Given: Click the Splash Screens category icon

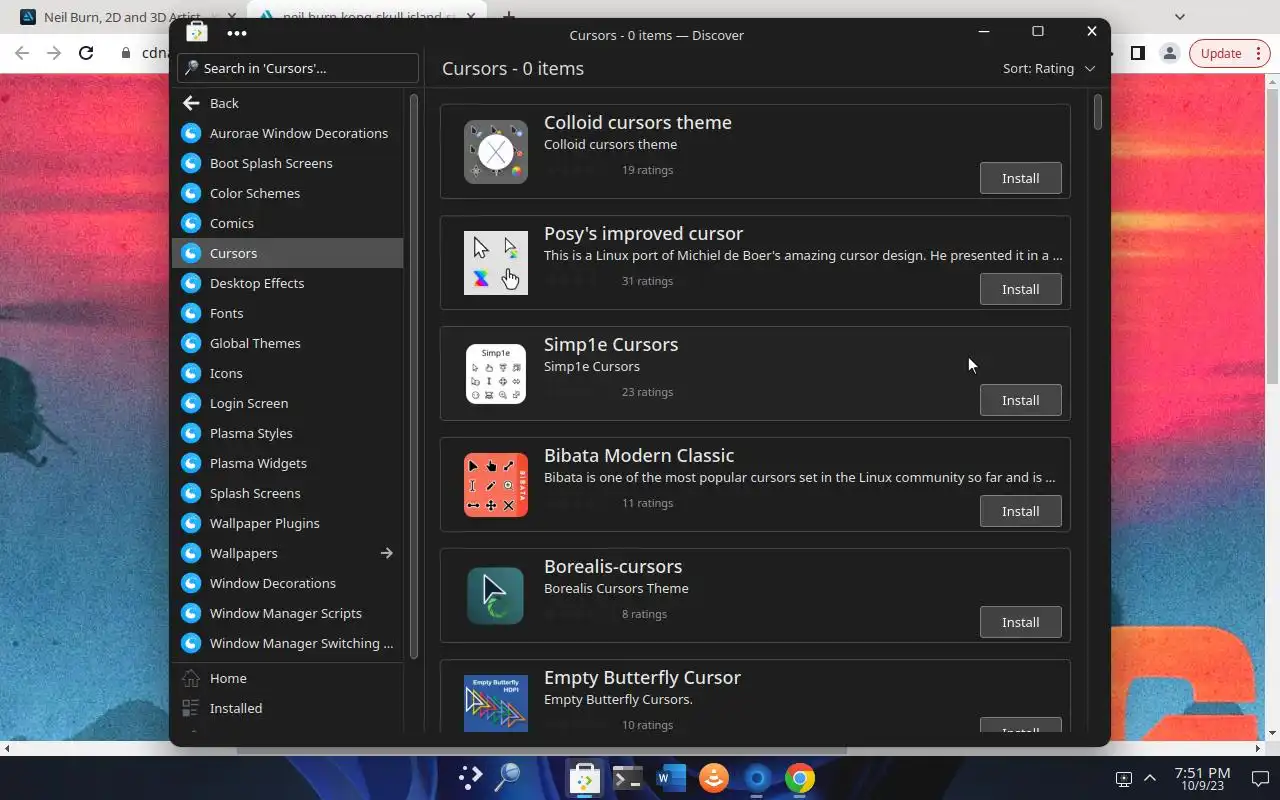Looking at the screenshot, I should click(x=191, y=493).
